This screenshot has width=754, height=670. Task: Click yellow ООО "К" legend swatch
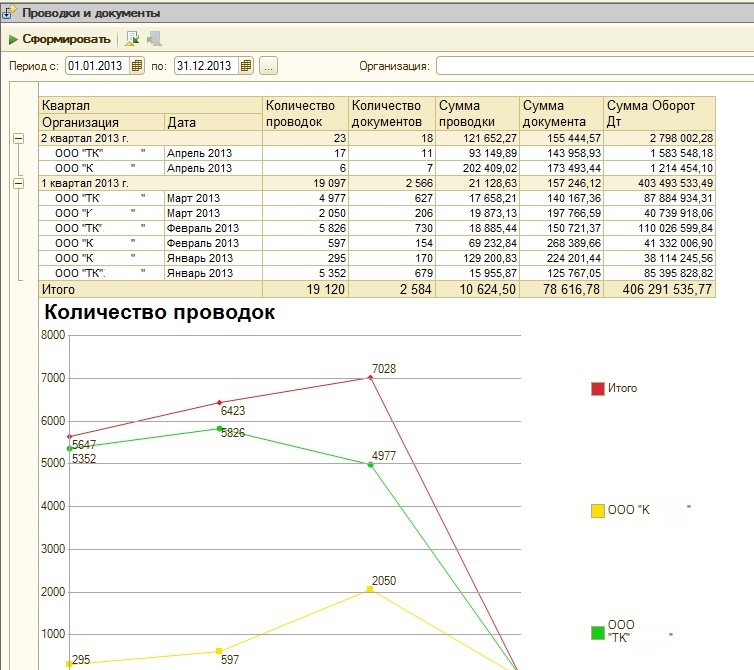(597, 511)
